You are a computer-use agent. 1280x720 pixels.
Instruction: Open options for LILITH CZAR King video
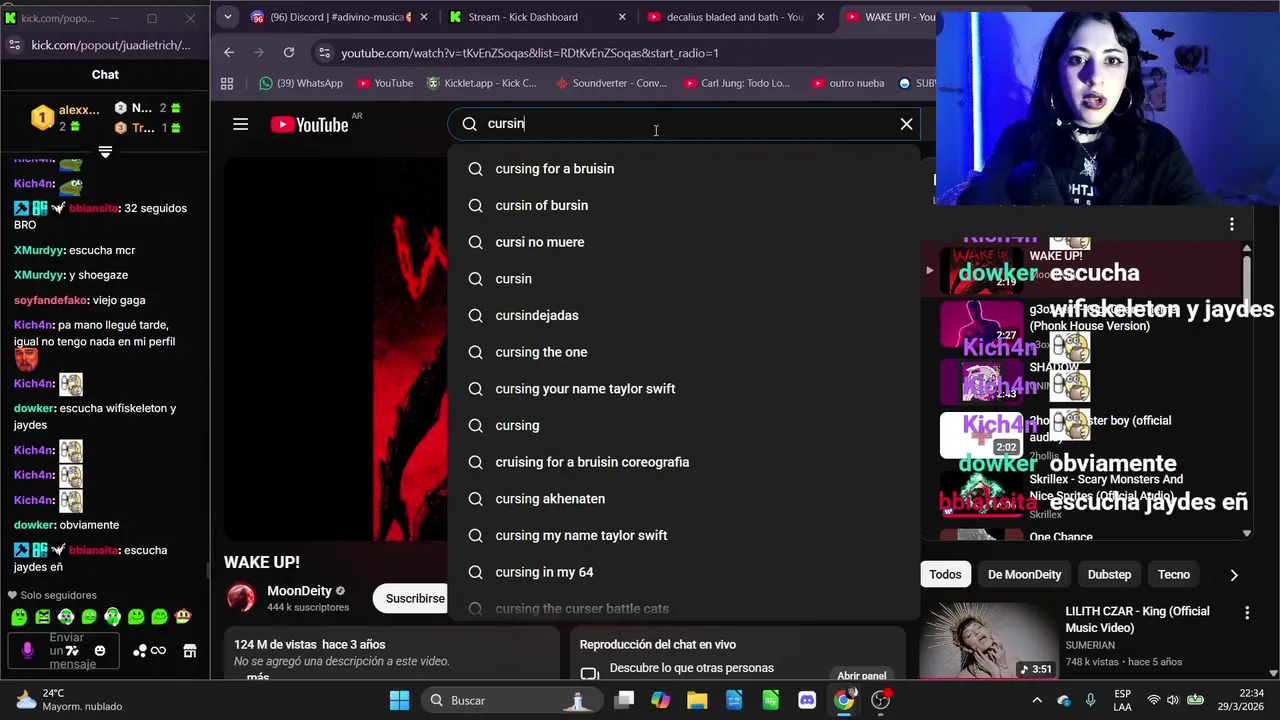1246,612
